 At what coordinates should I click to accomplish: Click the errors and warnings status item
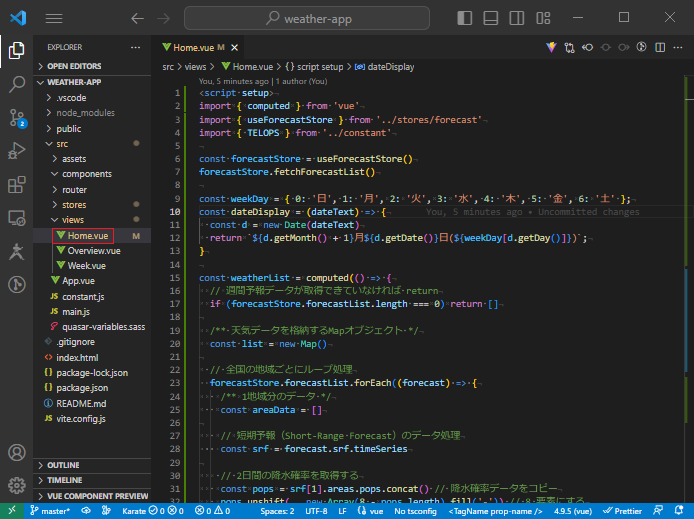(x=212, y=511)
